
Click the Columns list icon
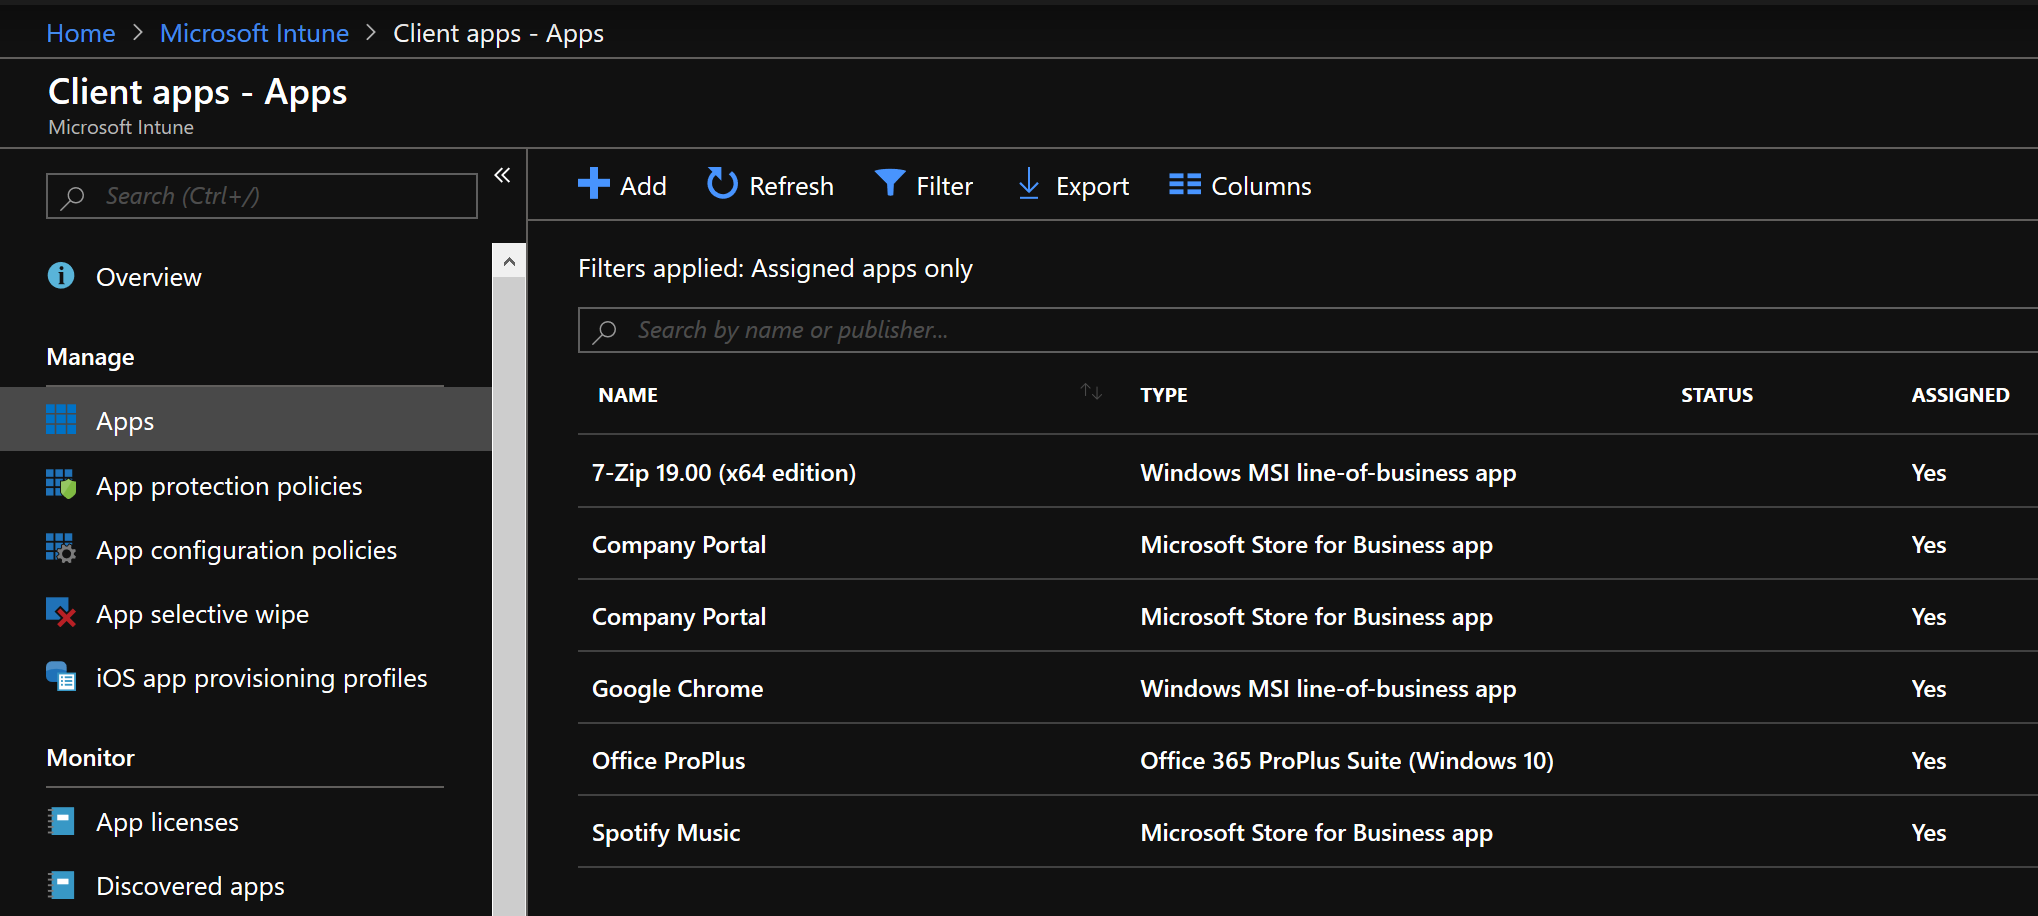[x=1184, y=184]
